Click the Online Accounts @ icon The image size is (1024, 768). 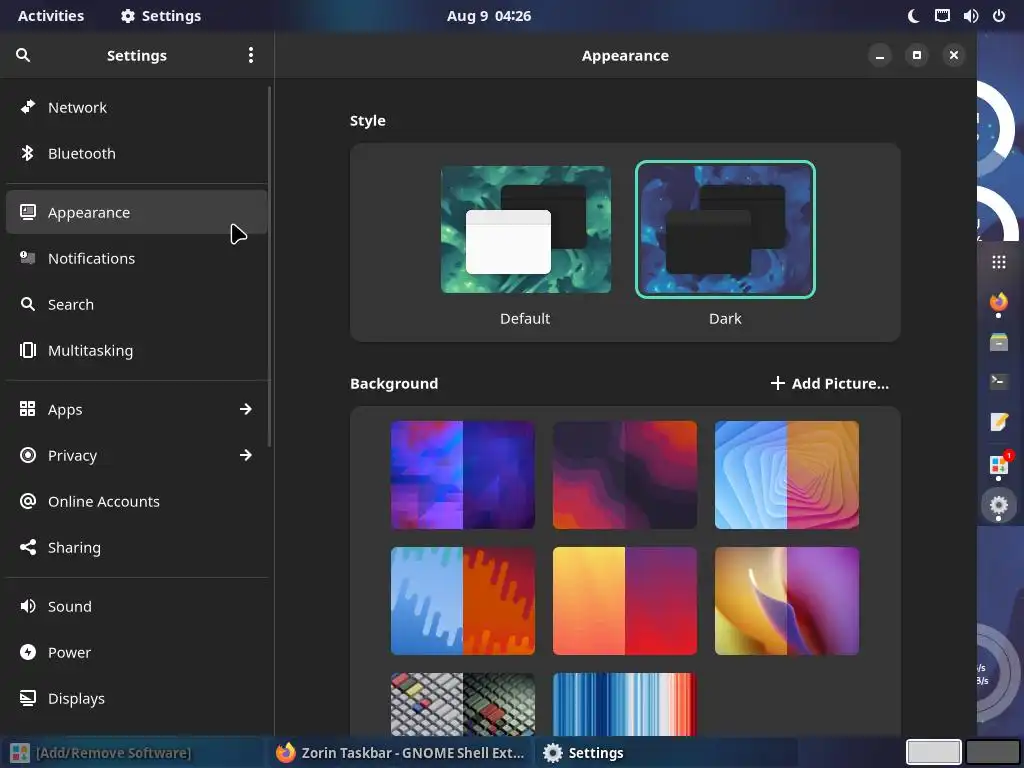click(27, 502)
